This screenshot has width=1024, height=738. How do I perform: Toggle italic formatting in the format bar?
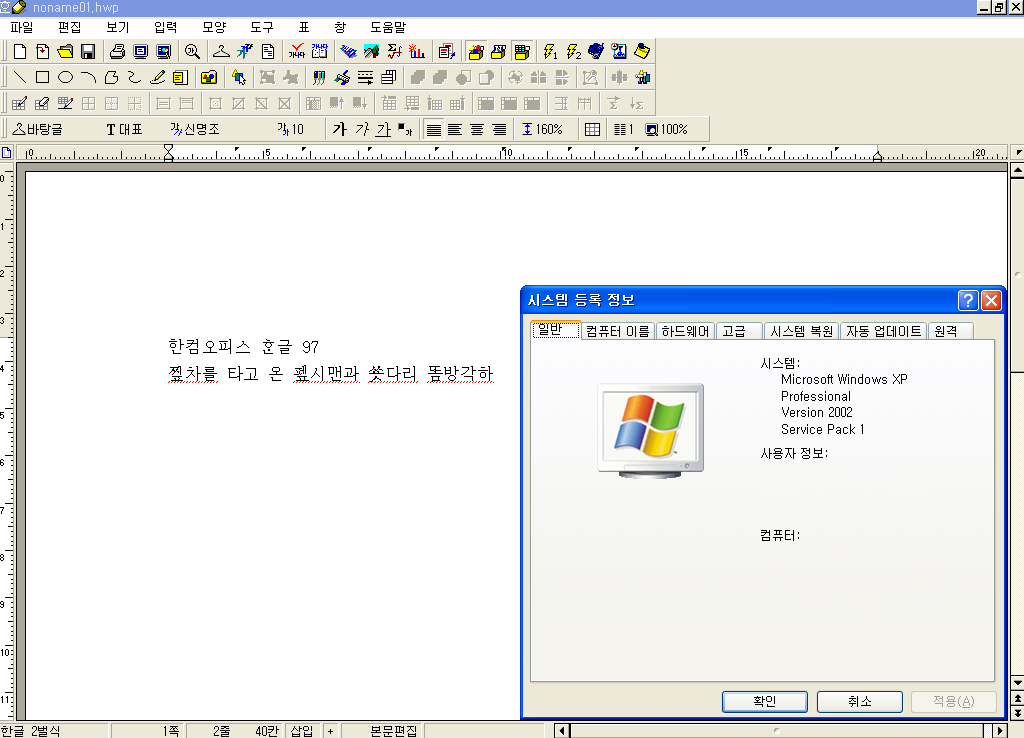(362, 128)
